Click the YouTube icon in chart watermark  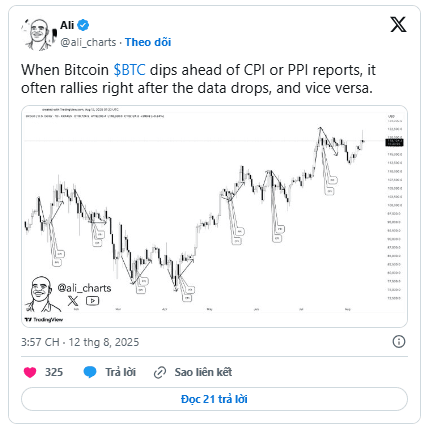tap(92, 301)
